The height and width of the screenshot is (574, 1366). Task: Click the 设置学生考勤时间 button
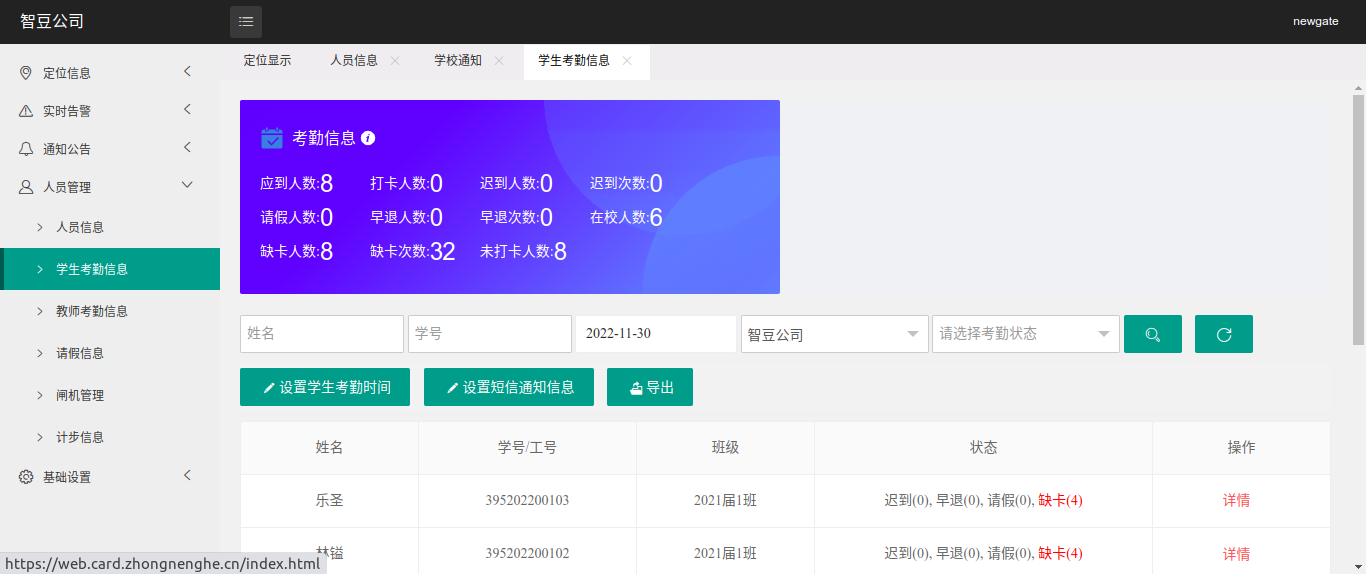coord(325,387)
